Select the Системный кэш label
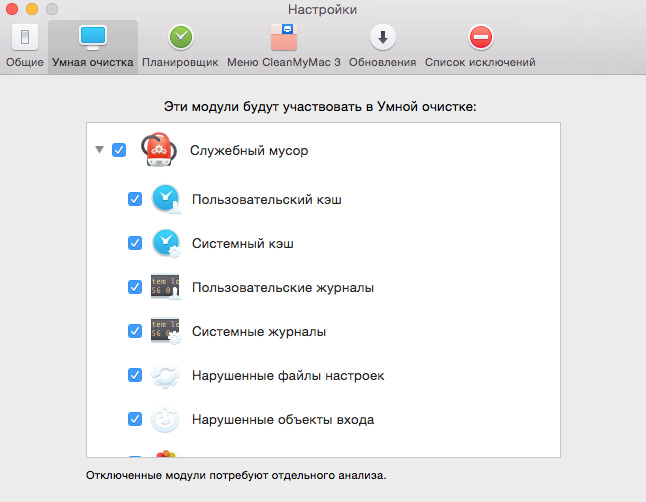 pyautogui.click(x=243, y=244)
